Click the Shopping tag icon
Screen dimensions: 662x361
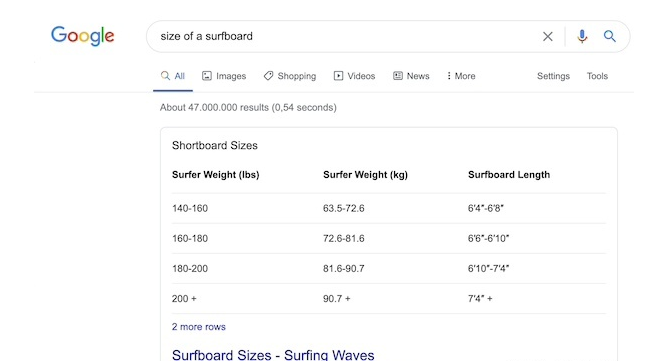[269, 76]
